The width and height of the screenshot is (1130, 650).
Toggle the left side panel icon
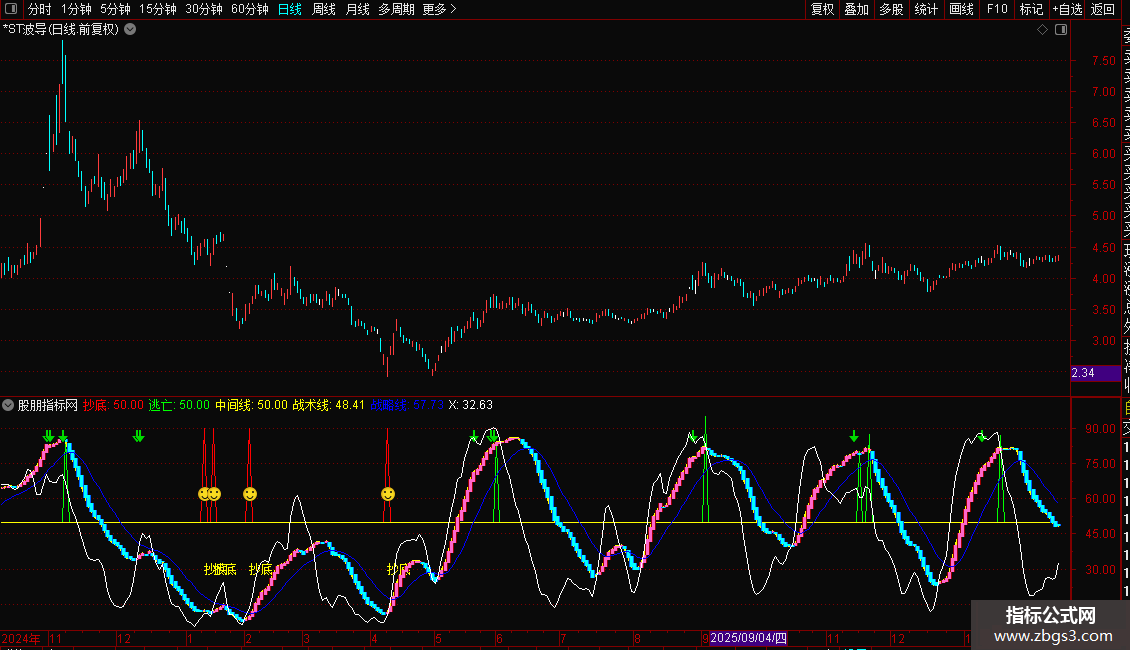(11, 9)
